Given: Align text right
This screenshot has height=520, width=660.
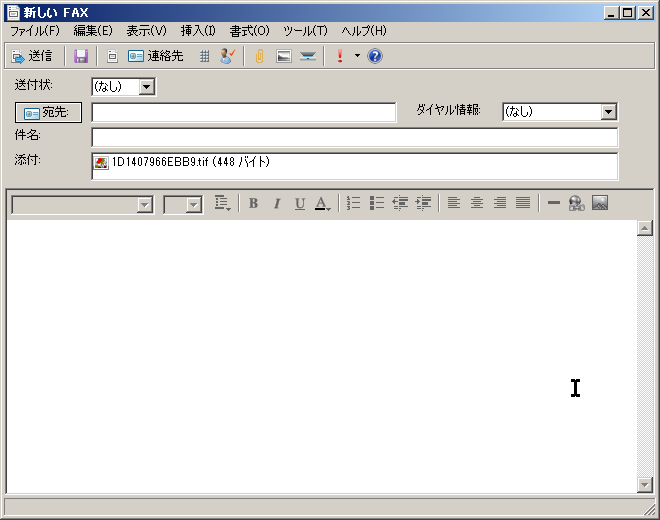Looking at the screenshot, I should pyautogui.click(x=500, y=203).
